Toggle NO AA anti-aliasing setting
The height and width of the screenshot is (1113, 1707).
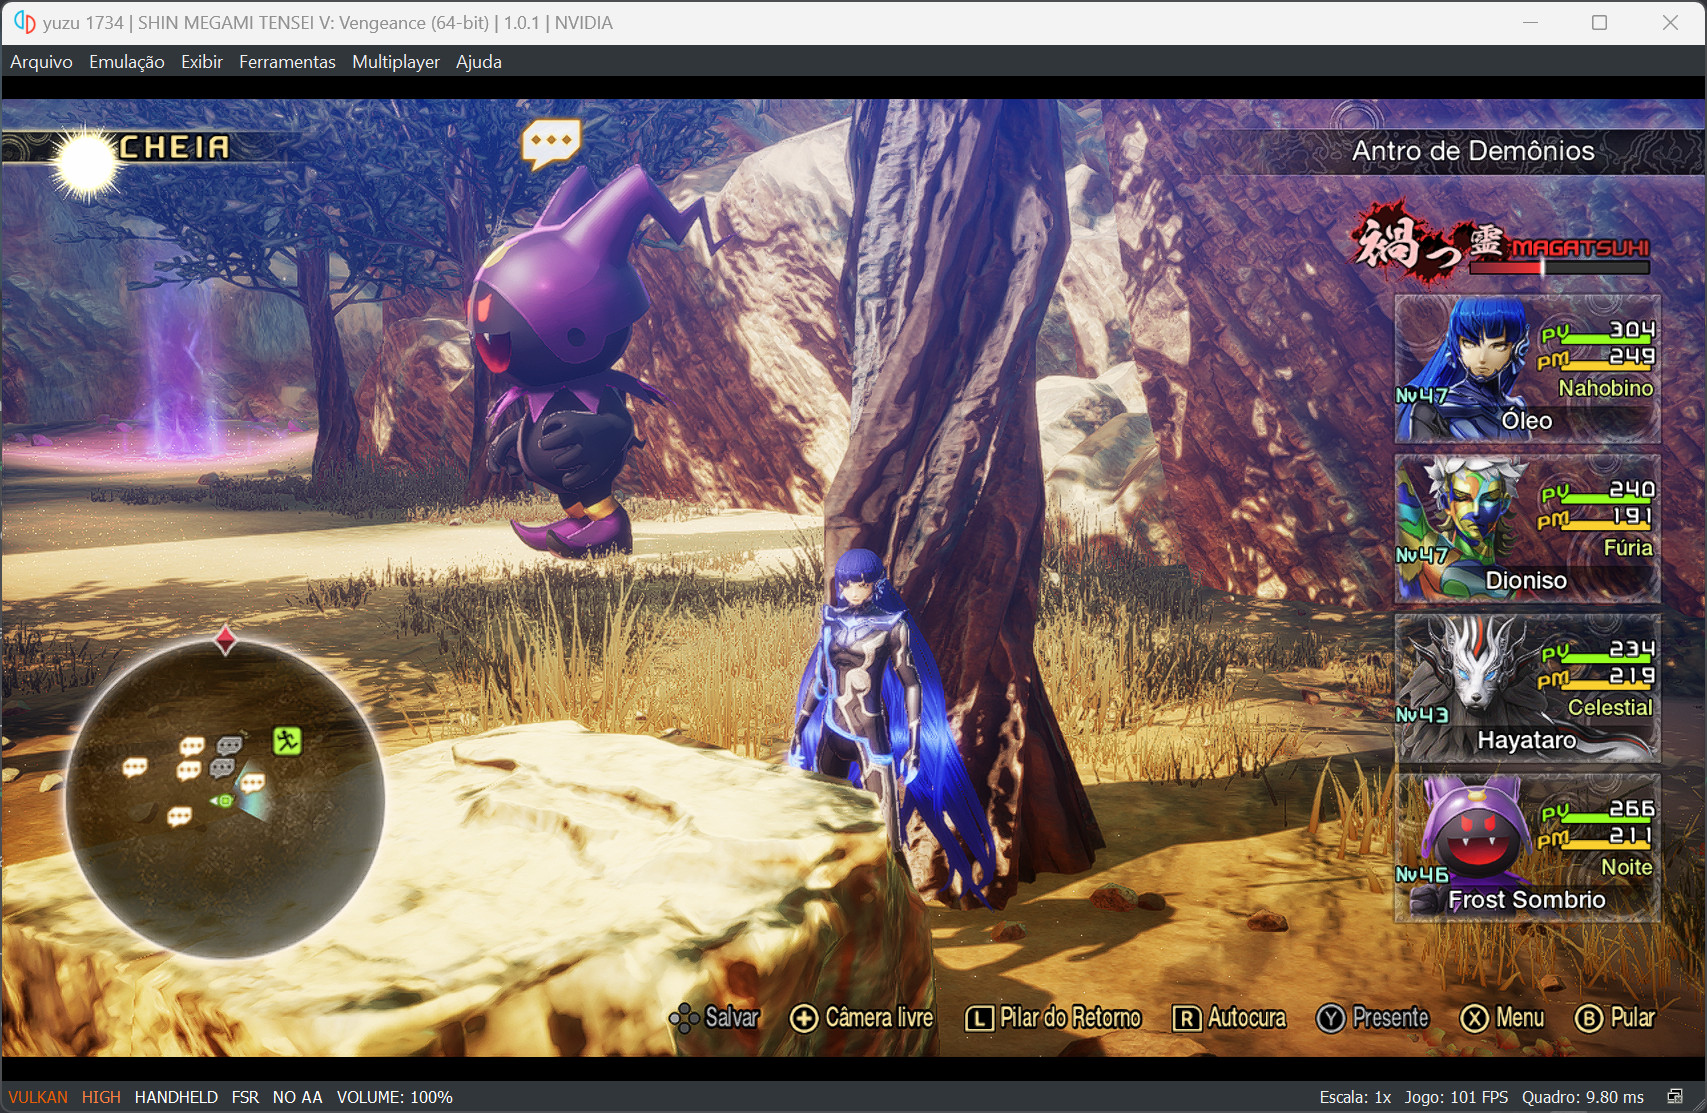pyautogui.click(x=296, y=1096)
